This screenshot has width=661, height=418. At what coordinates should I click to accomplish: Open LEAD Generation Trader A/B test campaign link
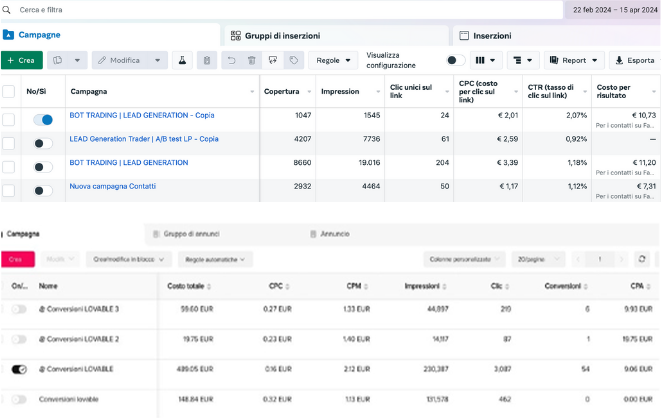click(144, 139)
